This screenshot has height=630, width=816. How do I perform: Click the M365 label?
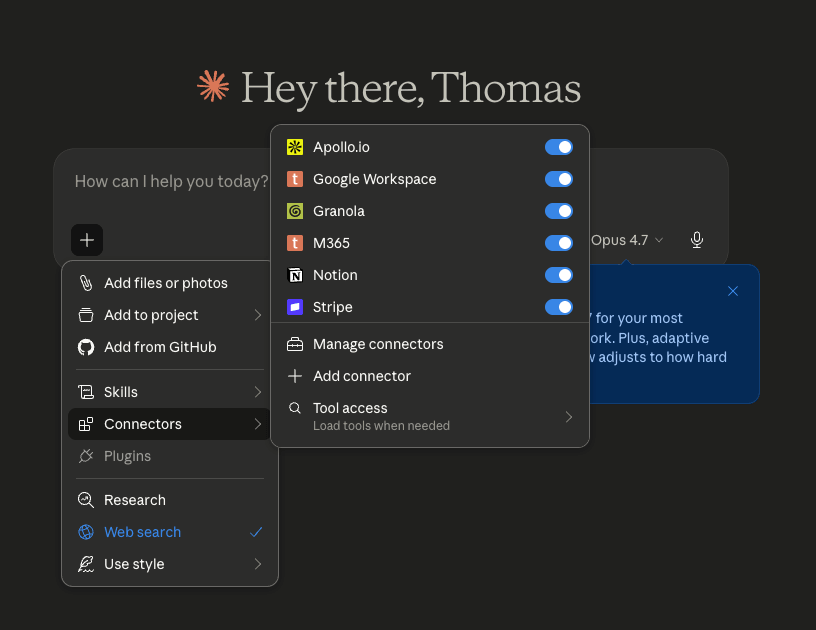[332, 243]
